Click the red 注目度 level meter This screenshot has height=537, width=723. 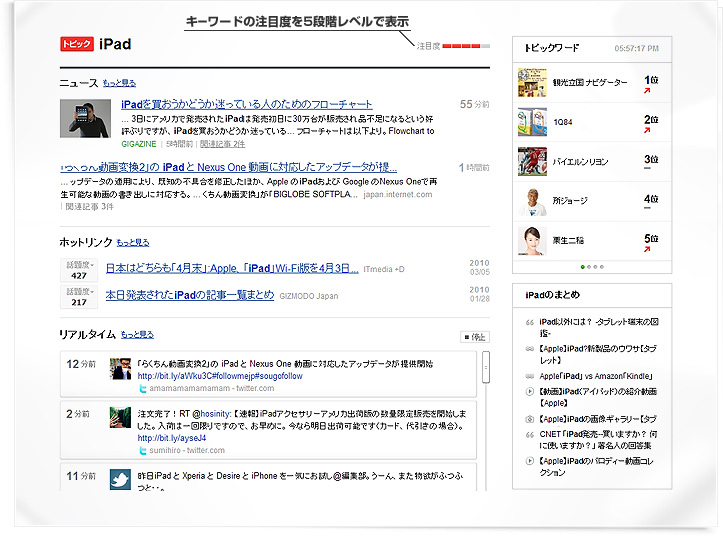tap(466, 46)
